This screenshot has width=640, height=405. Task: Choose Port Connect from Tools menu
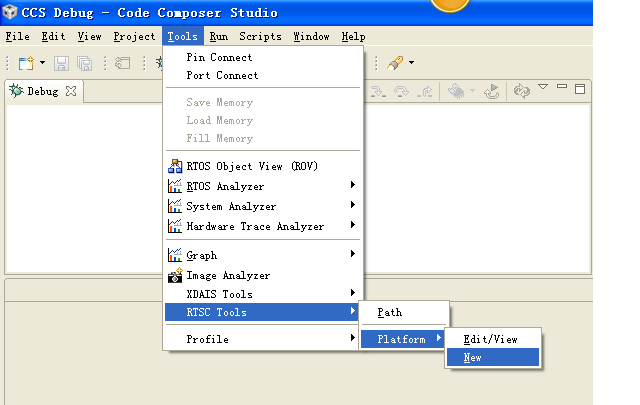coord(263,75)
